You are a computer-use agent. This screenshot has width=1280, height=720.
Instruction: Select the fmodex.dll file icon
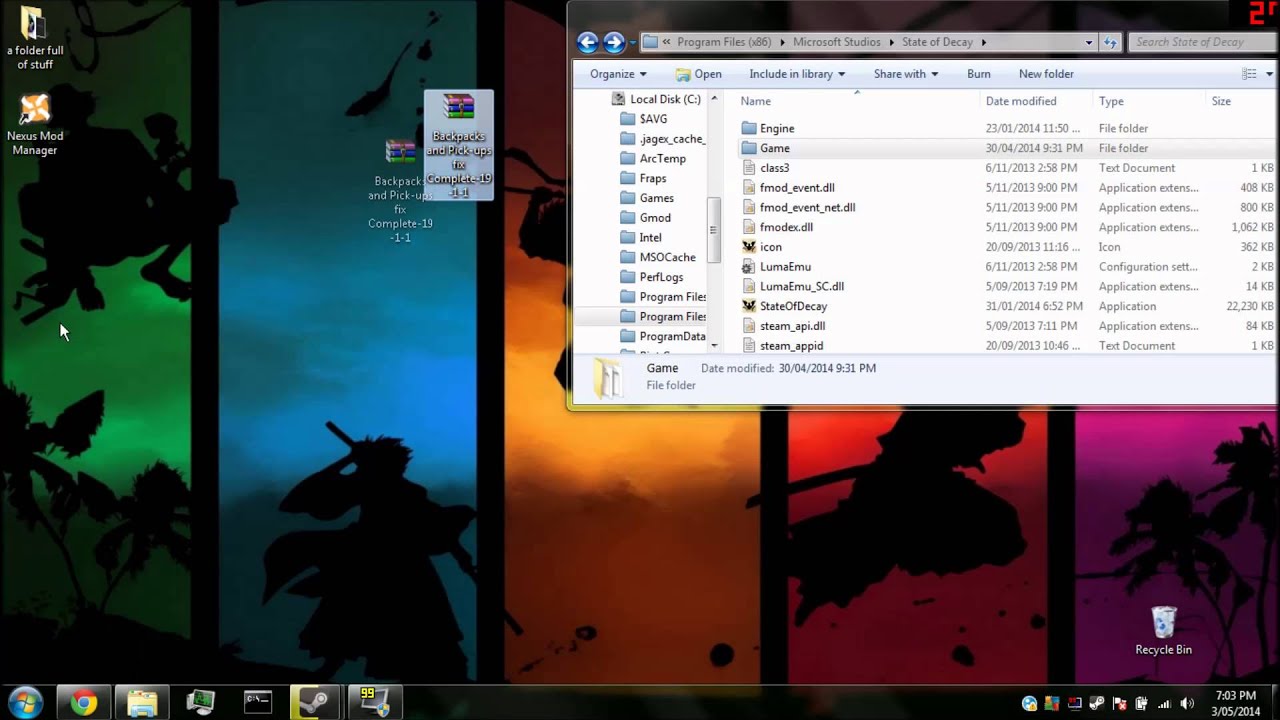[x=749, y=227]
